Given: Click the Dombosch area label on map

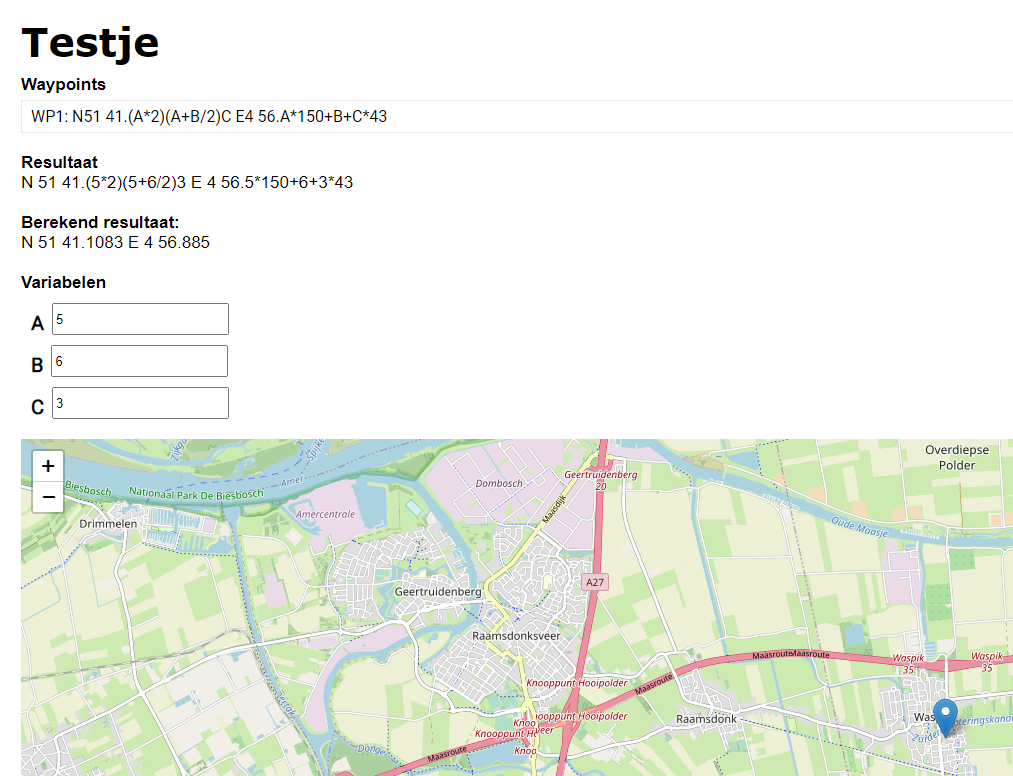Looking at the screenshot, I should tap(499, 483).
